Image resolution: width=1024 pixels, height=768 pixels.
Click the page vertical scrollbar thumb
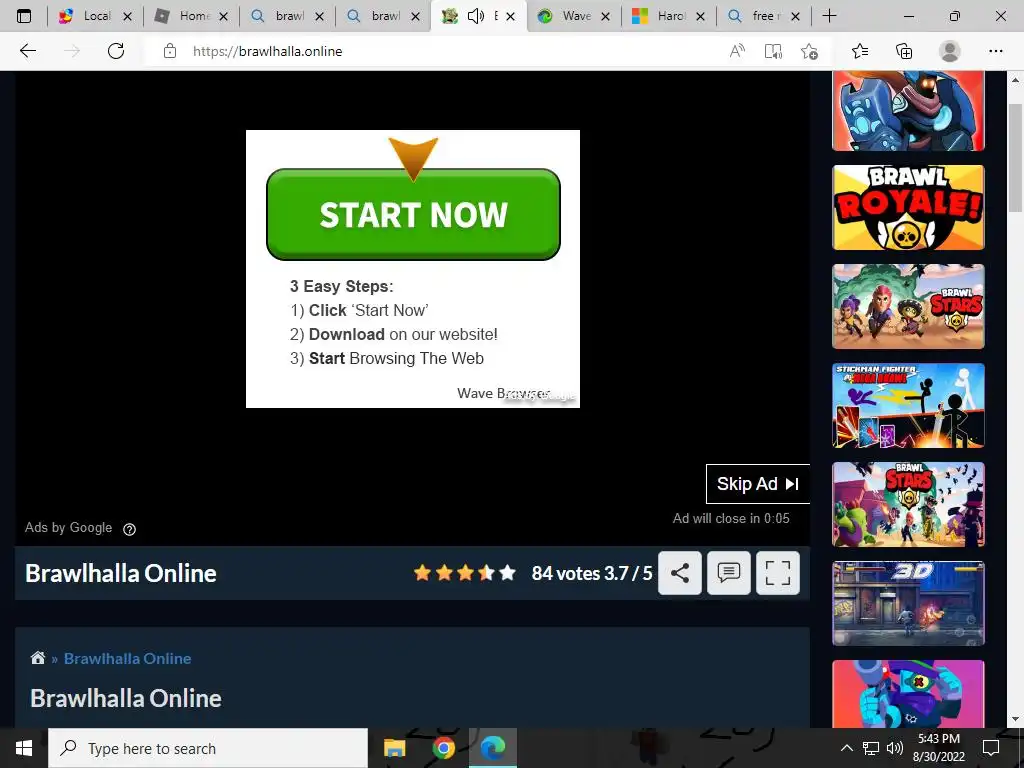[x=1015, y=157]
